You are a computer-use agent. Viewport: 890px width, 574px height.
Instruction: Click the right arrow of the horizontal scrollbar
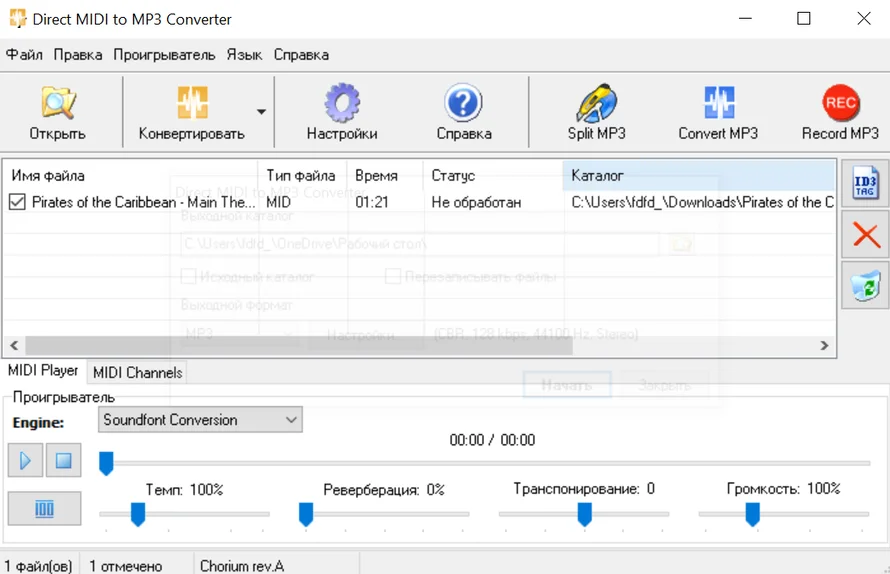coord(824,345)
